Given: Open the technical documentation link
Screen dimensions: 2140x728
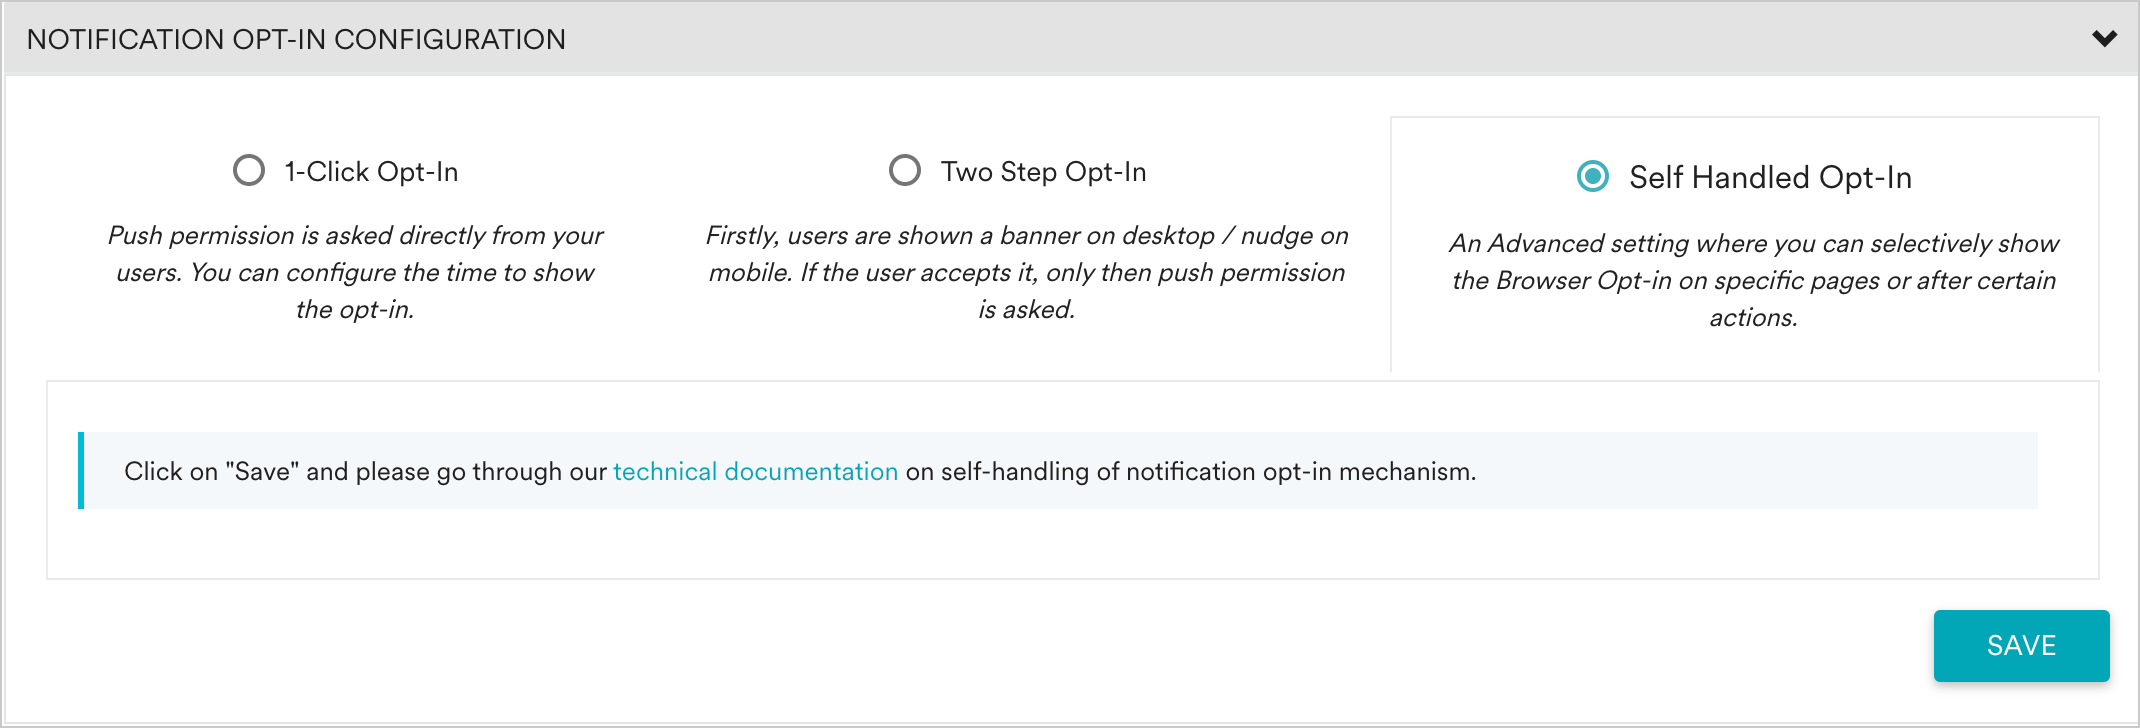Looking at the screenshot, I should [755, 471].
